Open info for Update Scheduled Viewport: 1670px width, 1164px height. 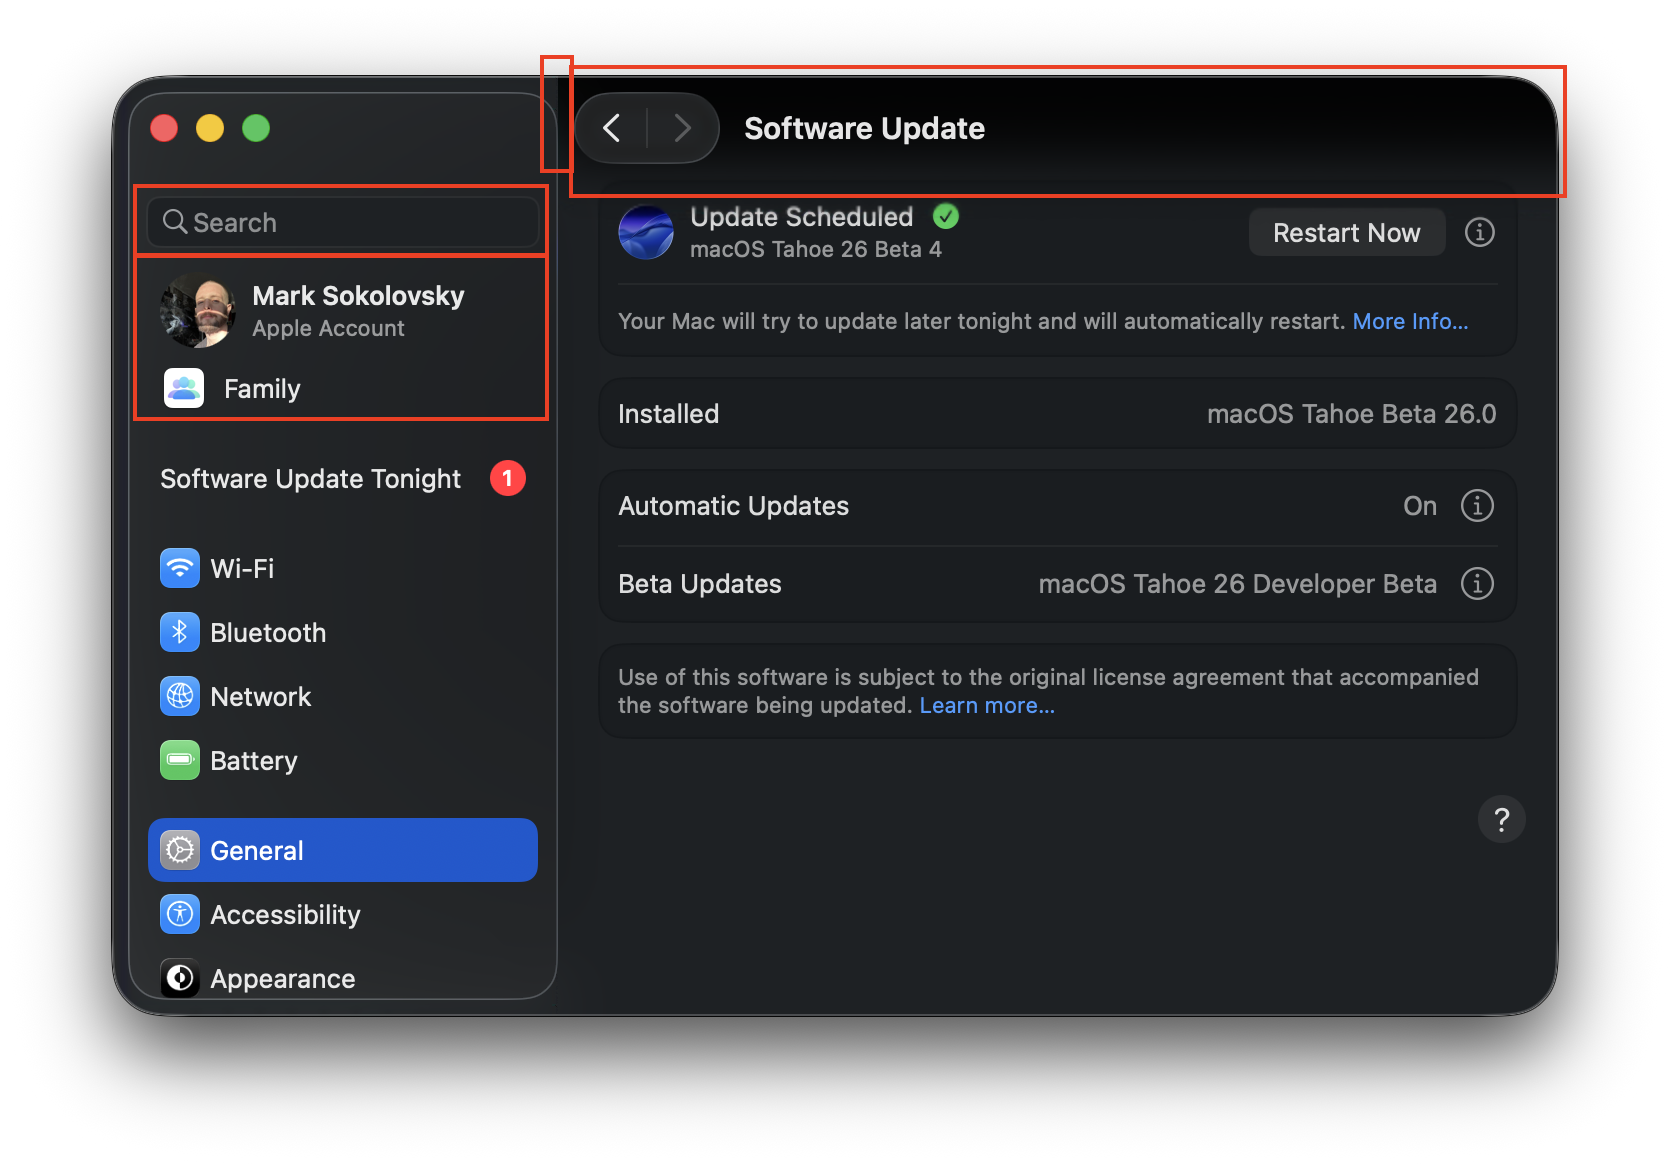point(1479,233)
